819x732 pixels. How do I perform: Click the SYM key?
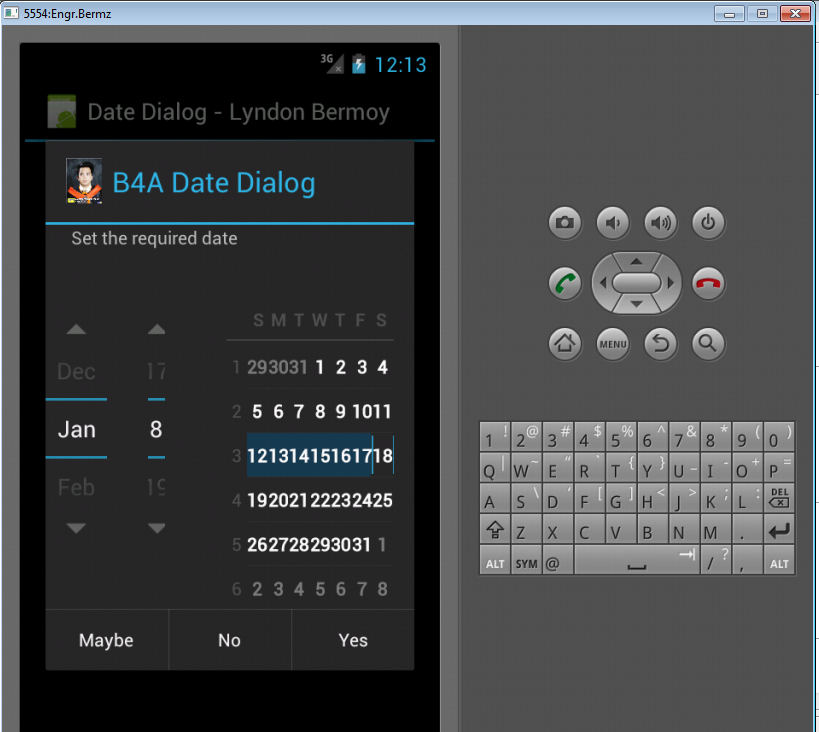[x=526, y=561]
